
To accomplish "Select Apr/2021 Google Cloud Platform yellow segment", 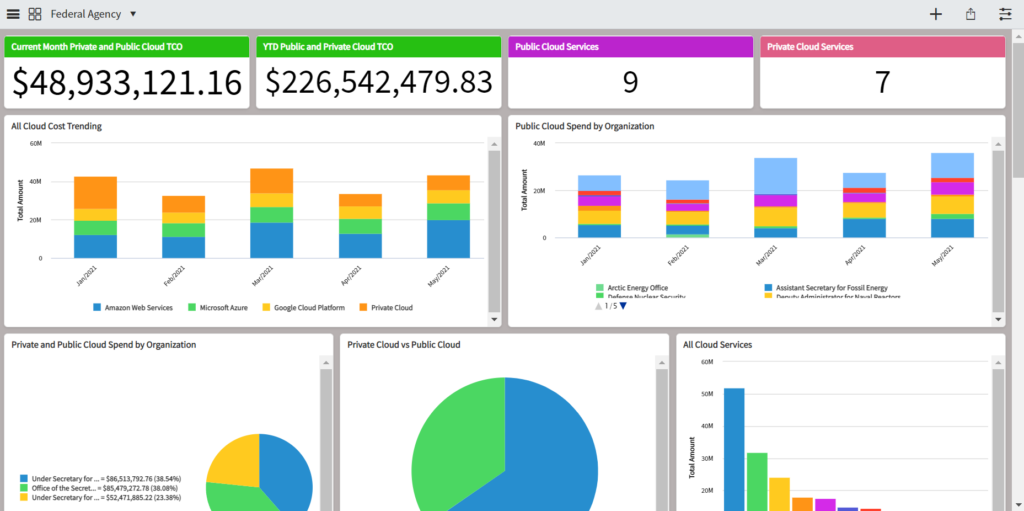I will coord(360,212).
